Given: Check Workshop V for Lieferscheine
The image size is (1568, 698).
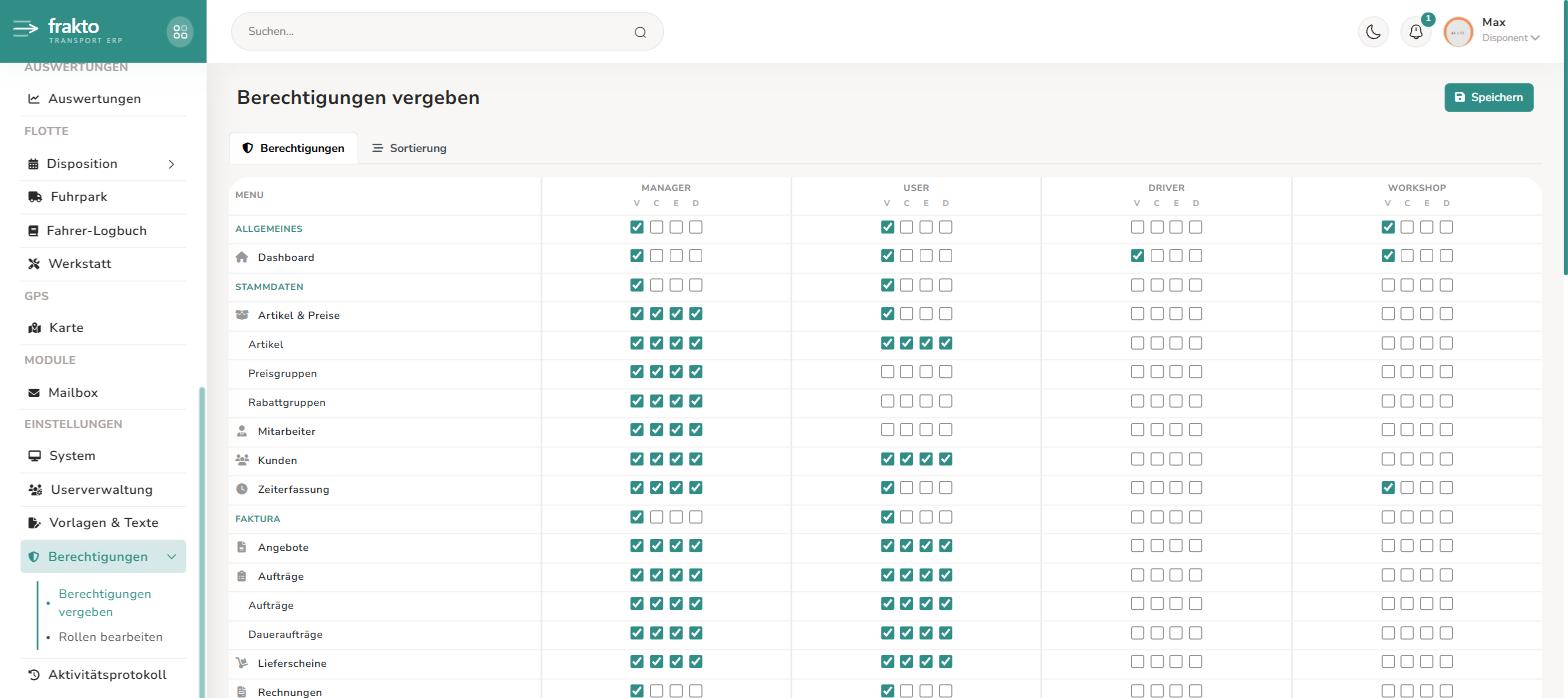Looking at the screenshot, I should (x=1388, y=662).
